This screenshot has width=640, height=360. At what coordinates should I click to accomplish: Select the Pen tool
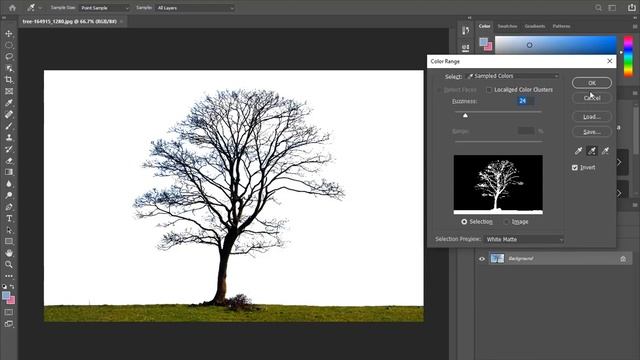coord(9,207)
